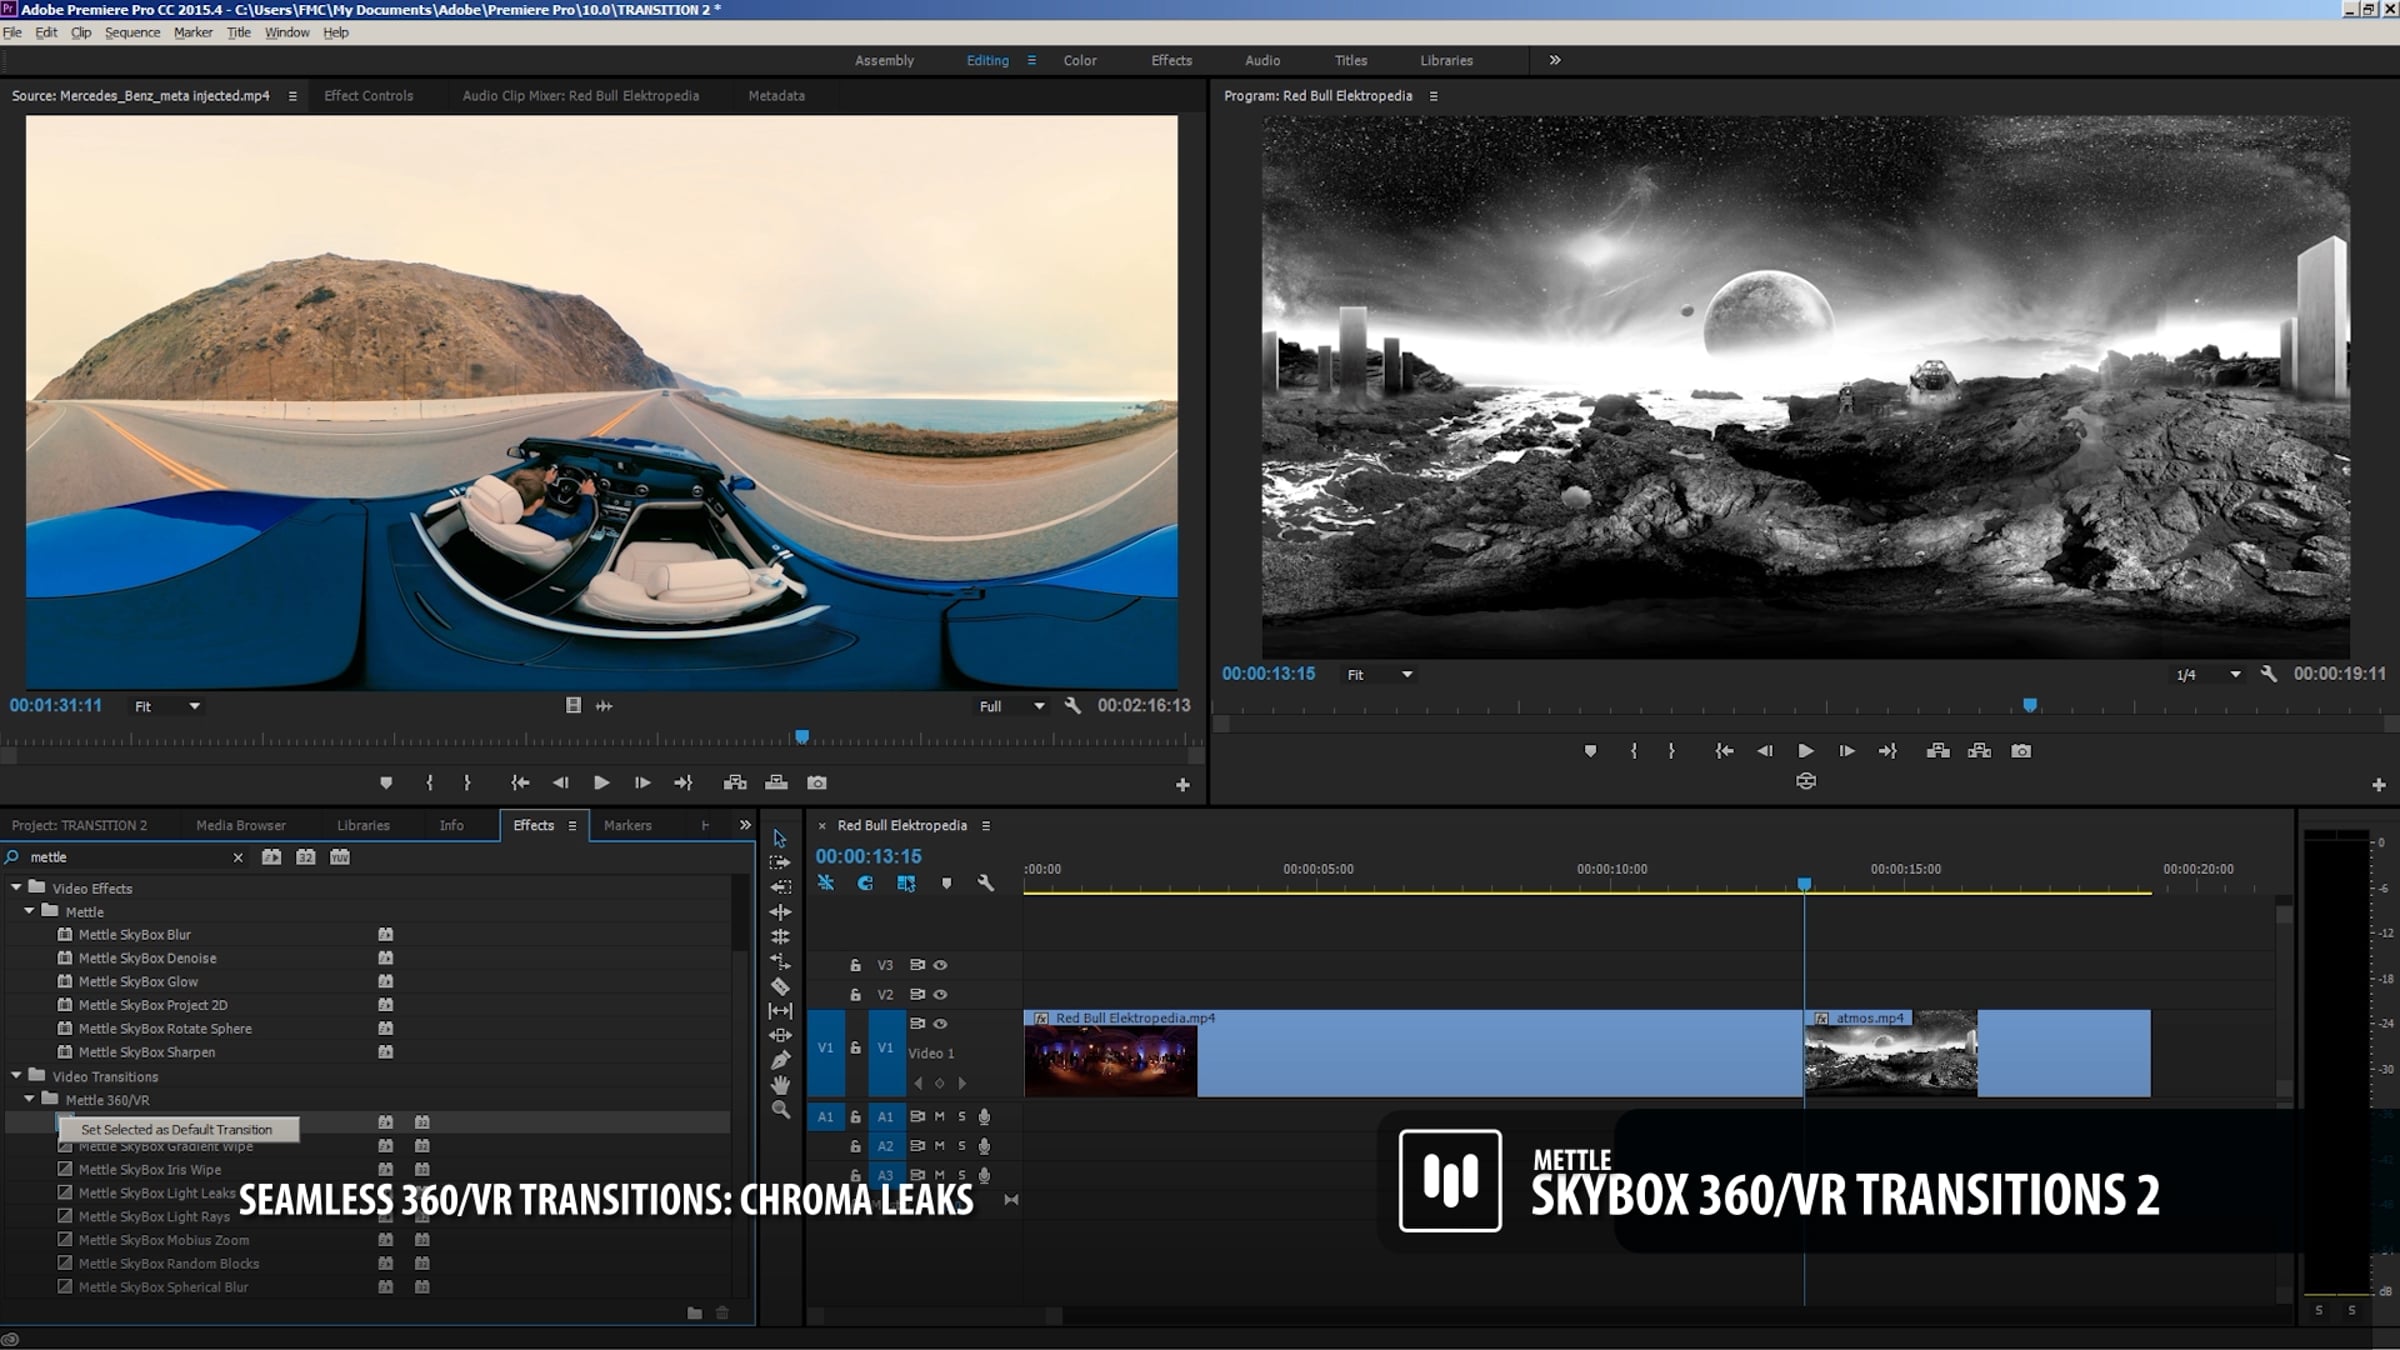Image resolution: width=2400 pixels, height=1350 pixels.
Task: Switch to the Color workspace
Action: (x=1080, y=60)
